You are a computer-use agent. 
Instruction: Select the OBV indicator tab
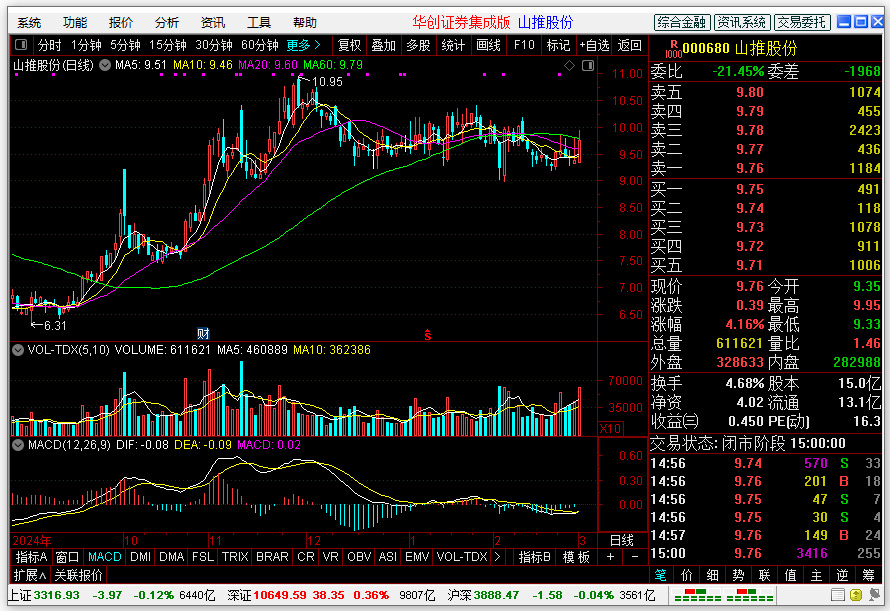[359, 557]
